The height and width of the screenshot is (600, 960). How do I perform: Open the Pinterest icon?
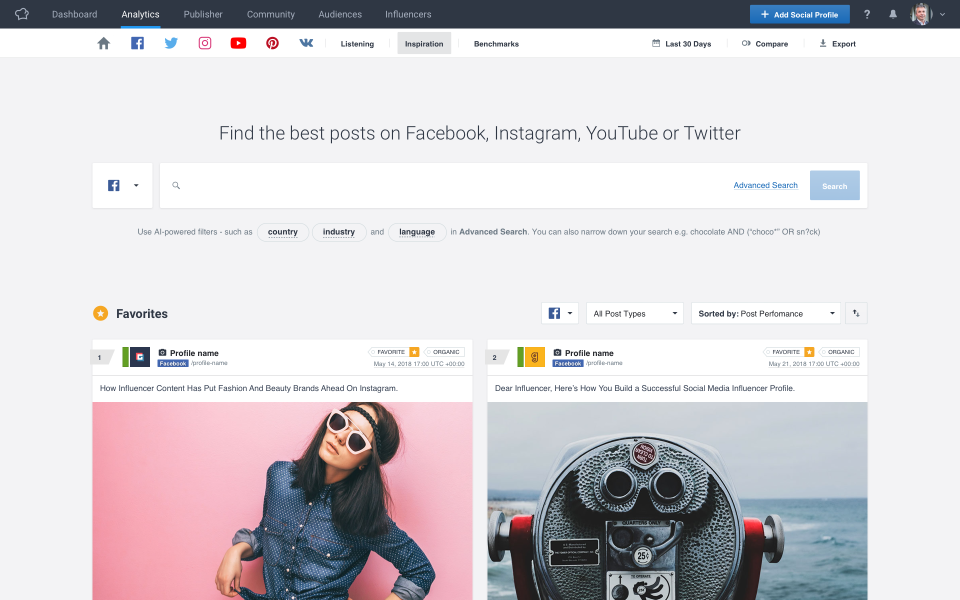(272, 44)
